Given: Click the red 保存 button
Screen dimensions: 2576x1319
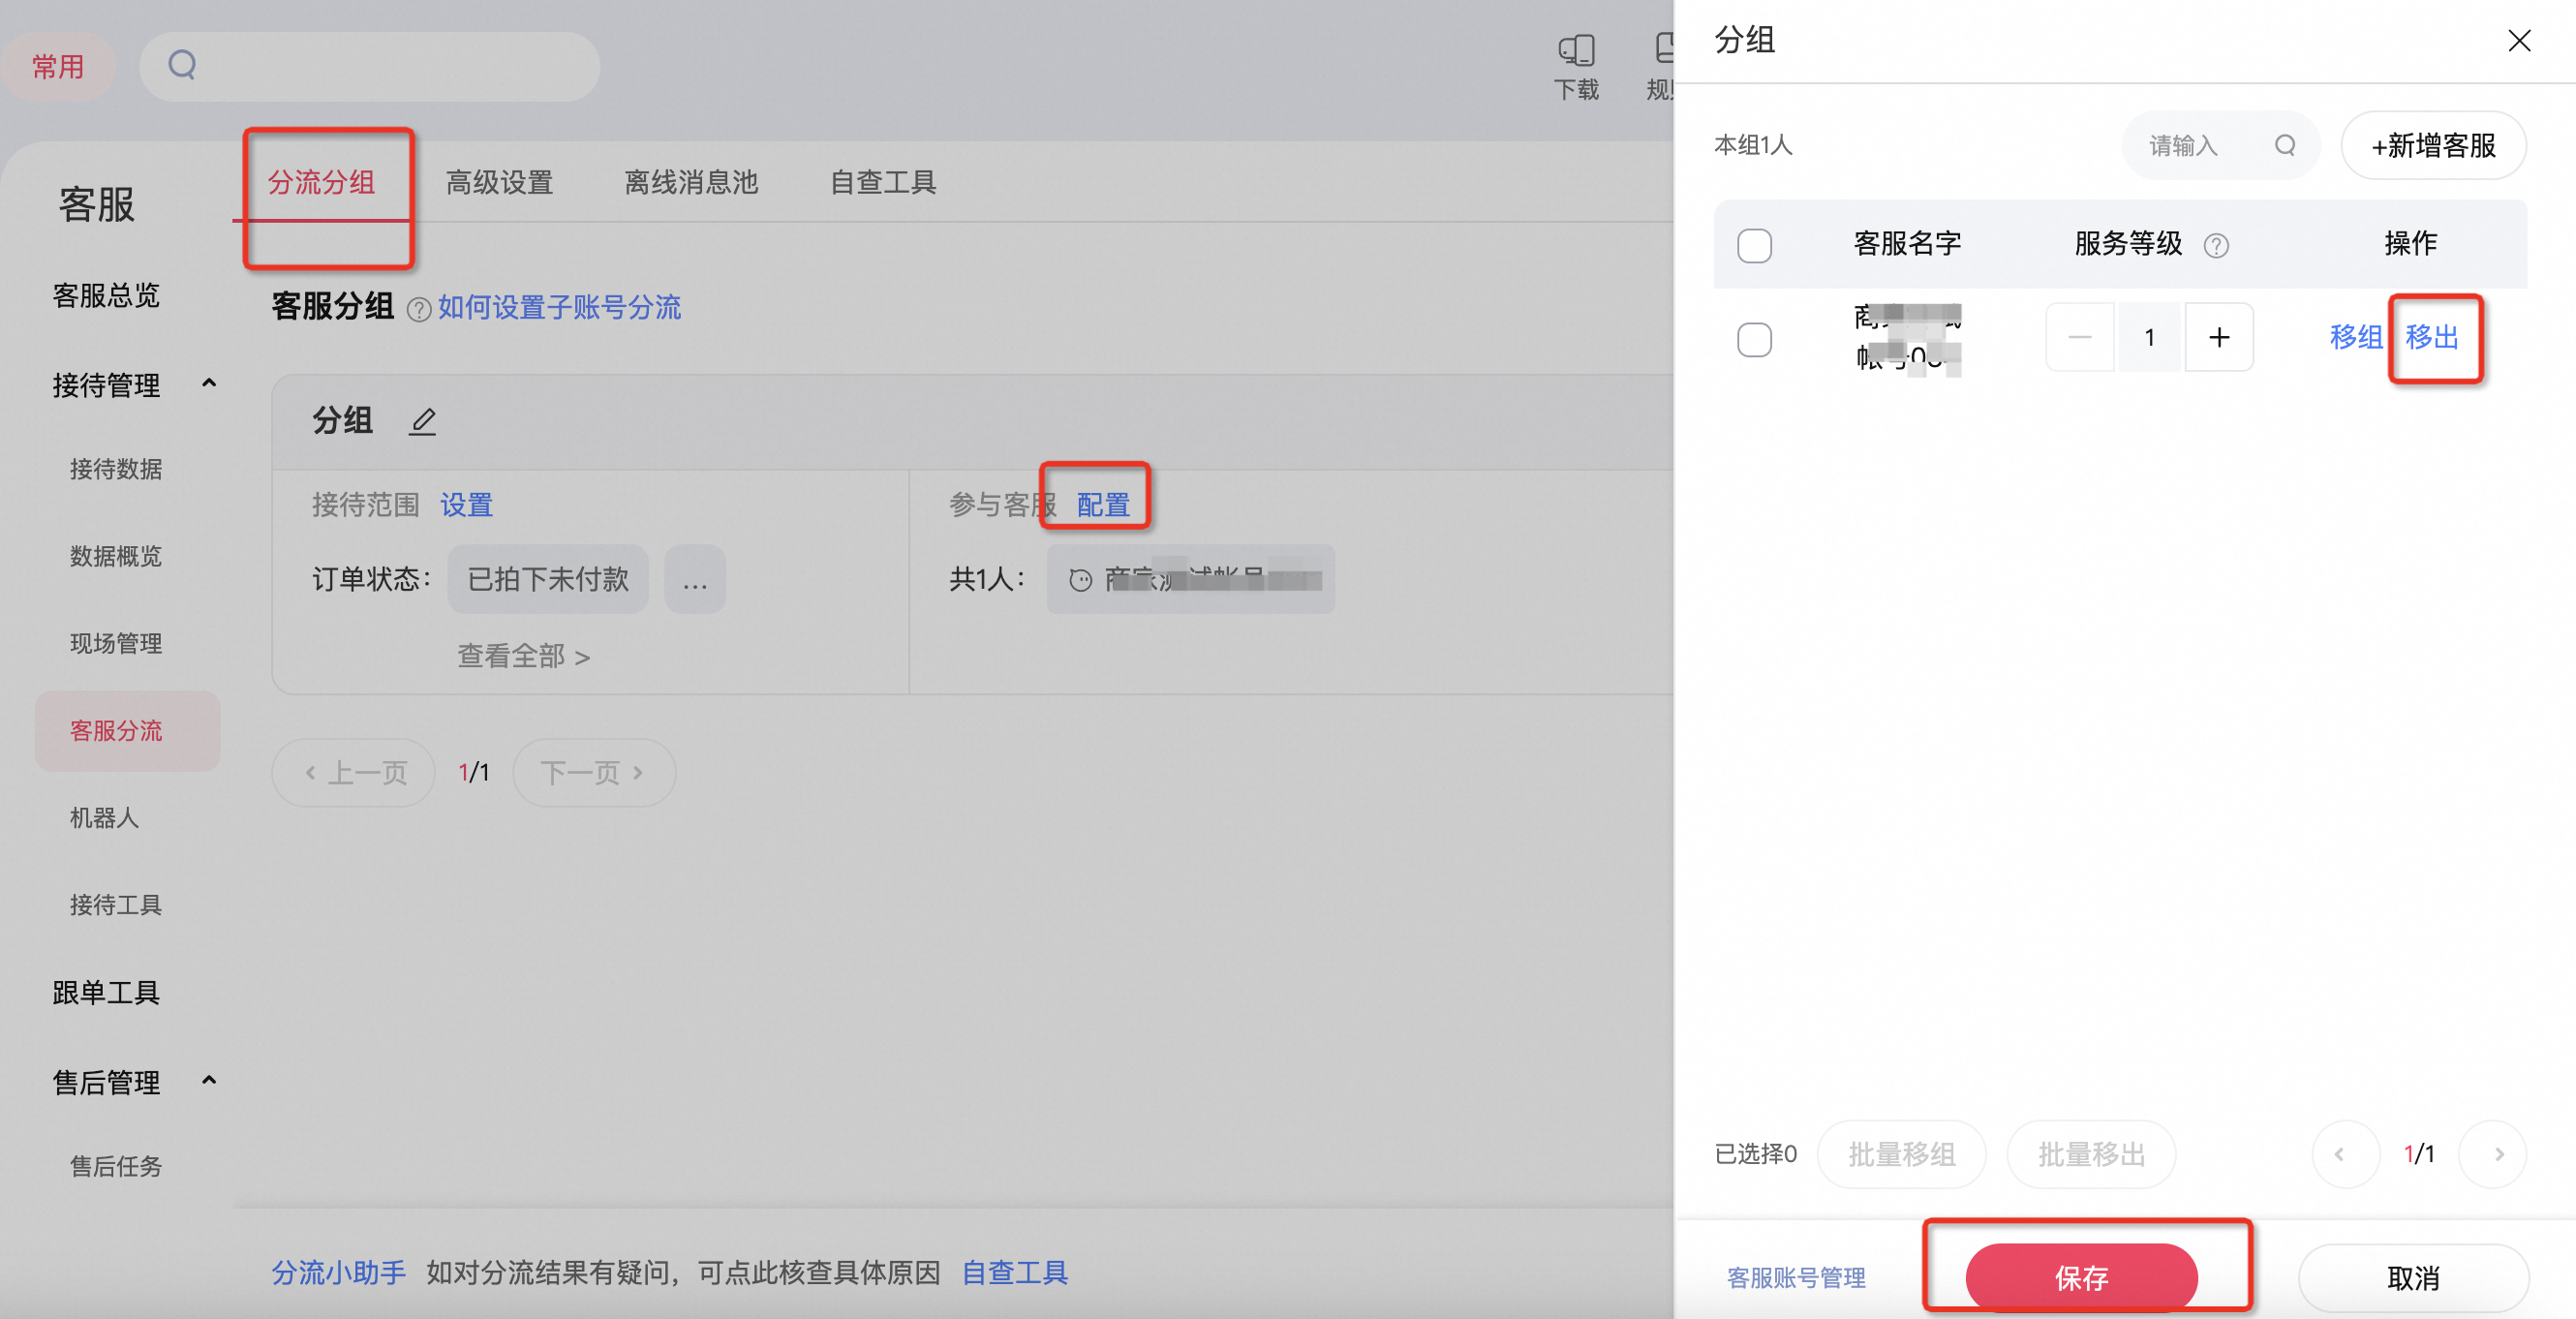Looking at the screenshot, I should point(2081,1277).
